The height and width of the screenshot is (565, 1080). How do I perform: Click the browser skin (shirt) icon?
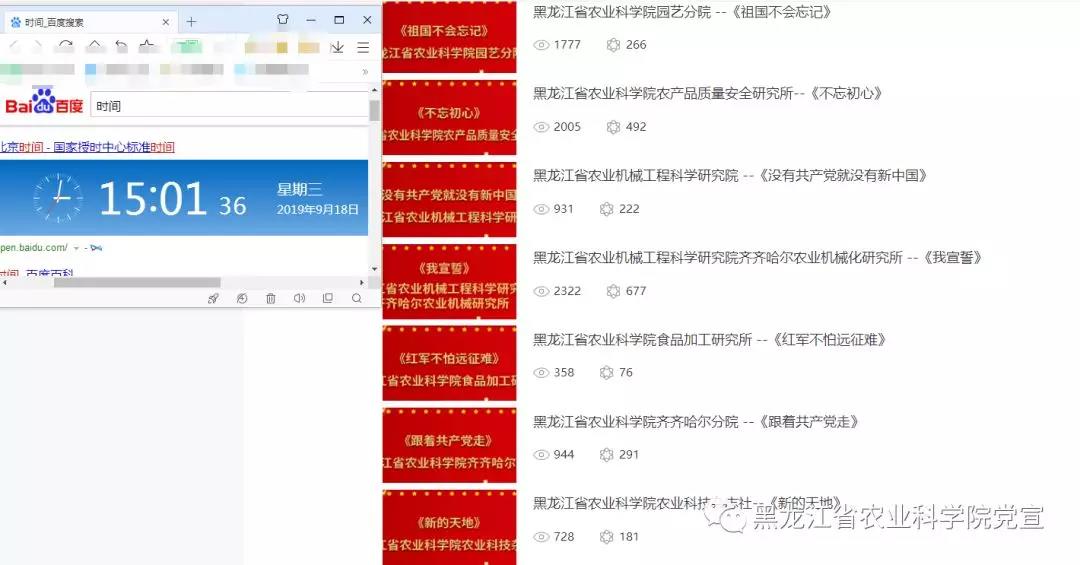(283, 20)
